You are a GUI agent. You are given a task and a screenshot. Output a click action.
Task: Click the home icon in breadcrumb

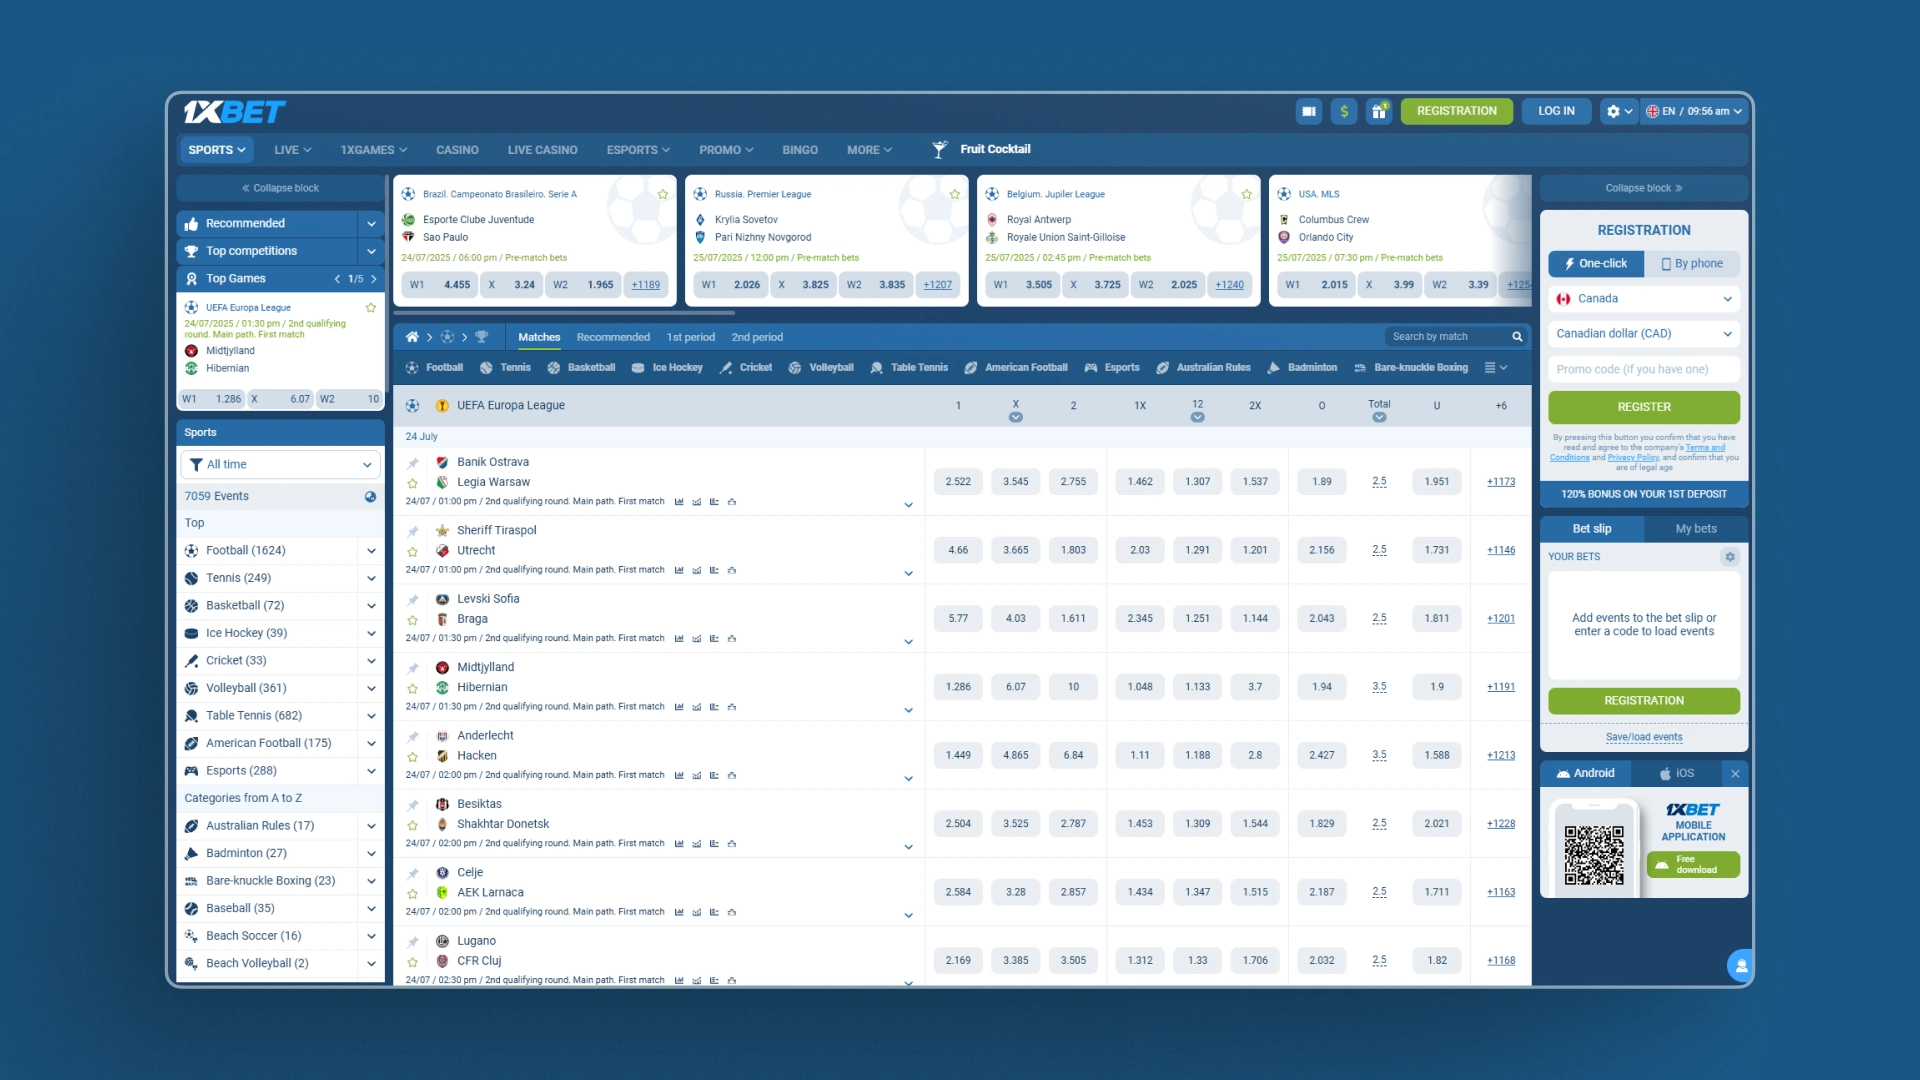[412, 337]
